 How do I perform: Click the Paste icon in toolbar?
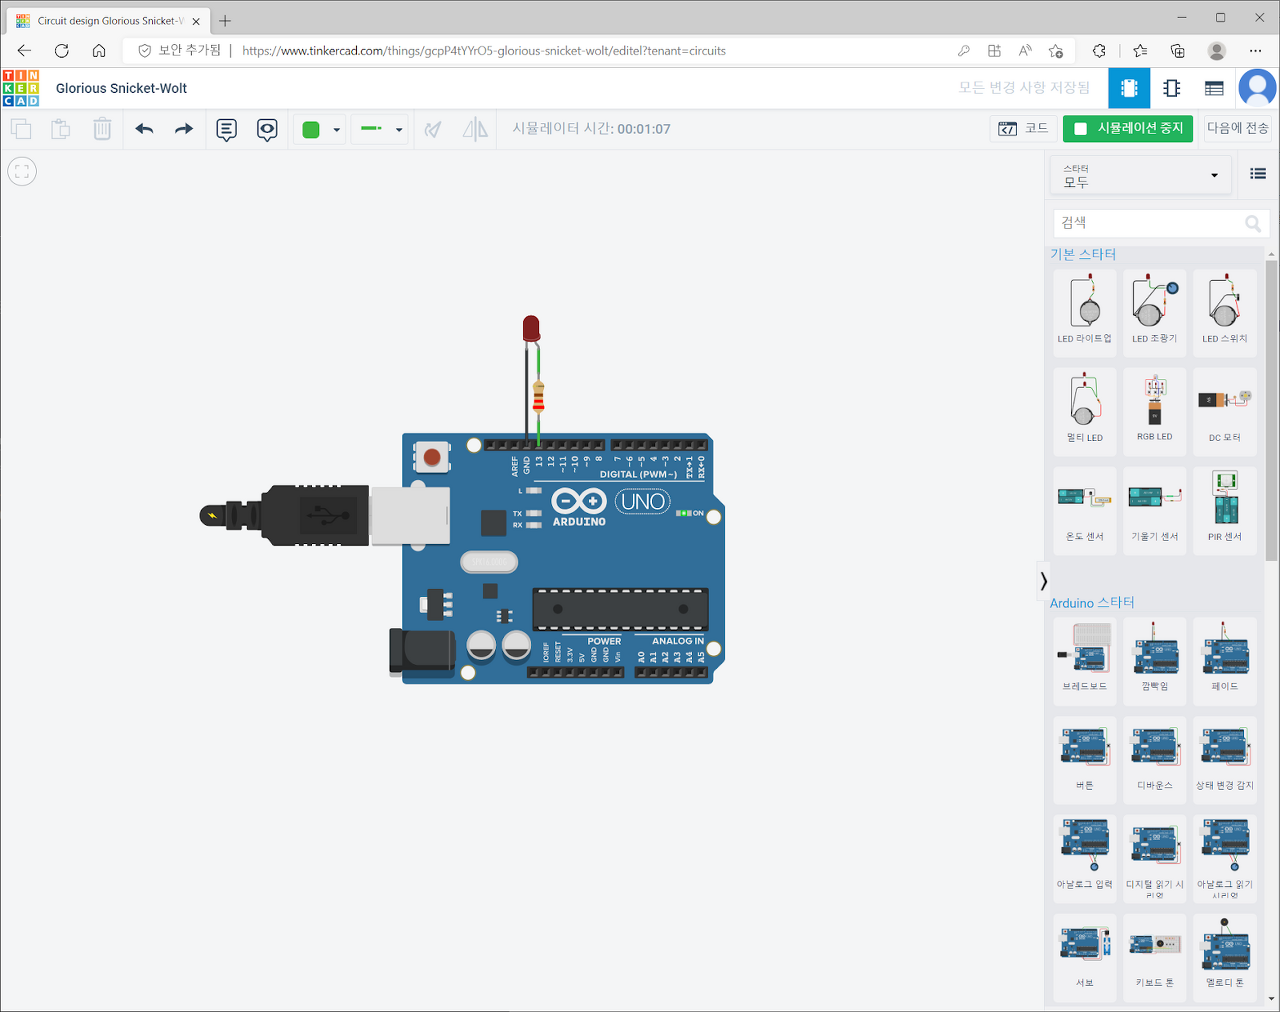pyautogui.click(x=61, y=129)
